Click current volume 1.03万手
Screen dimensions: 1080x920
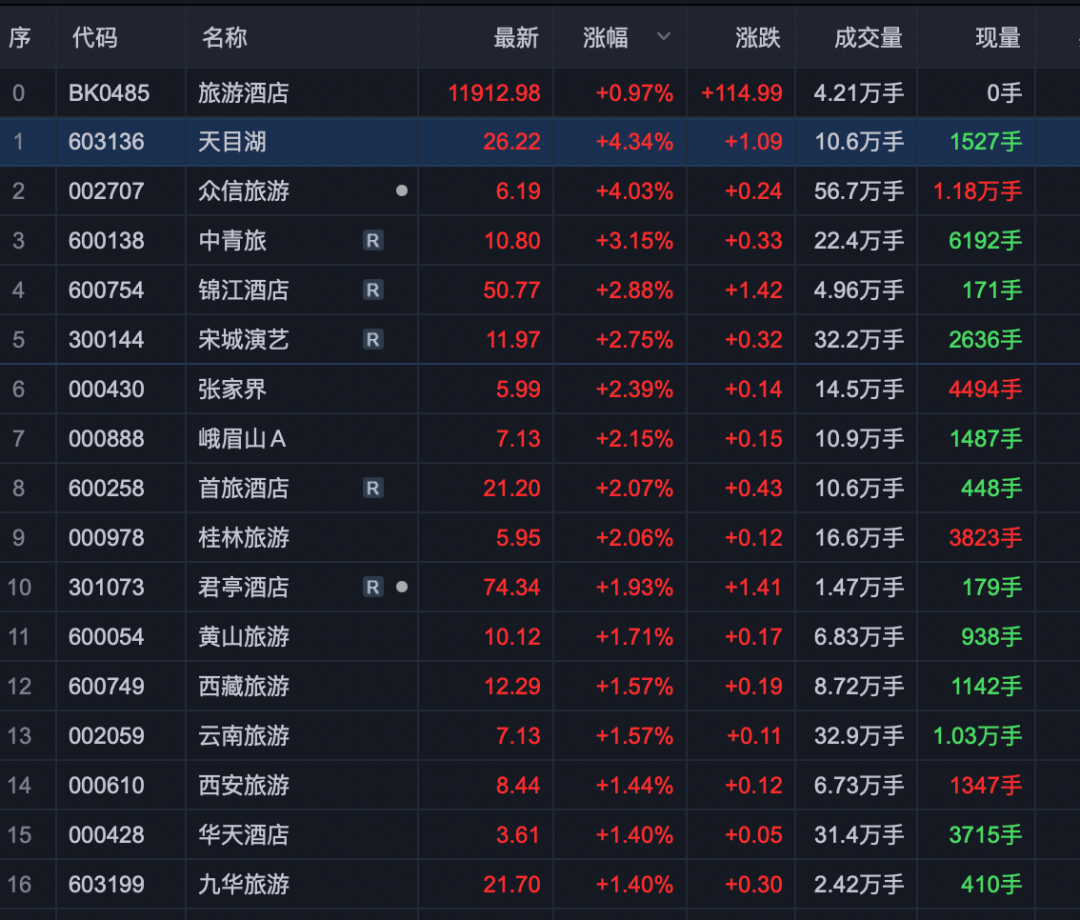click(x=977, y=736)
